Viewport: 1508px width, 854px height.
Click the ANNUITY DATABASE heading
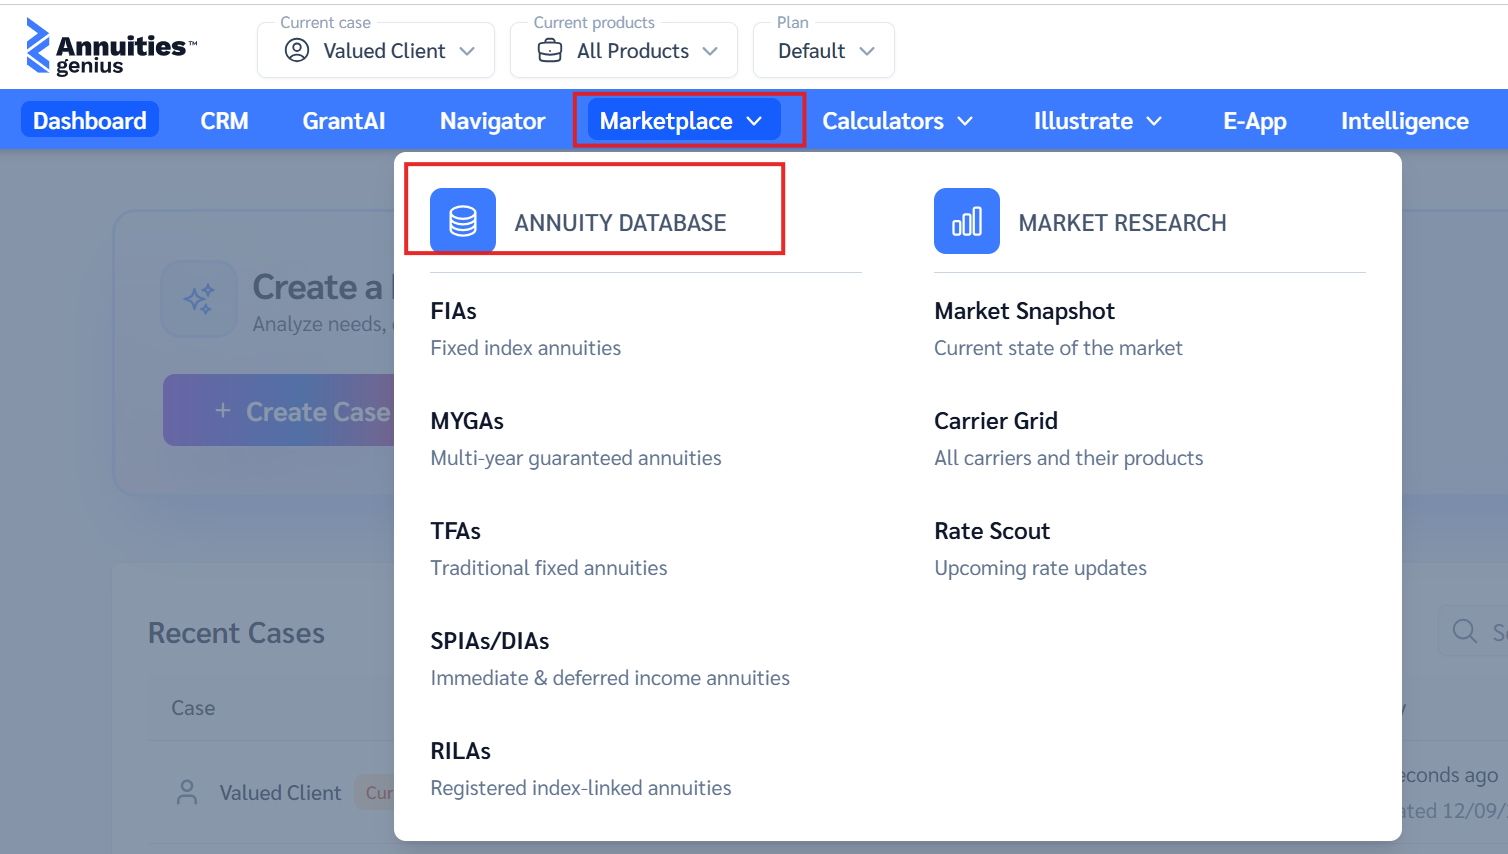click(620, 223)
